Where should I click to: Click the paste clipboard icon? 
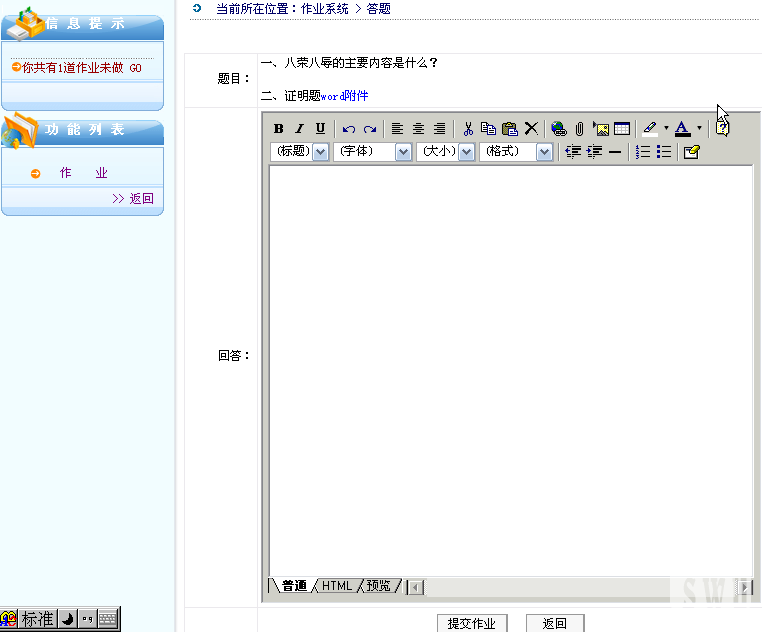click(510, 129)
